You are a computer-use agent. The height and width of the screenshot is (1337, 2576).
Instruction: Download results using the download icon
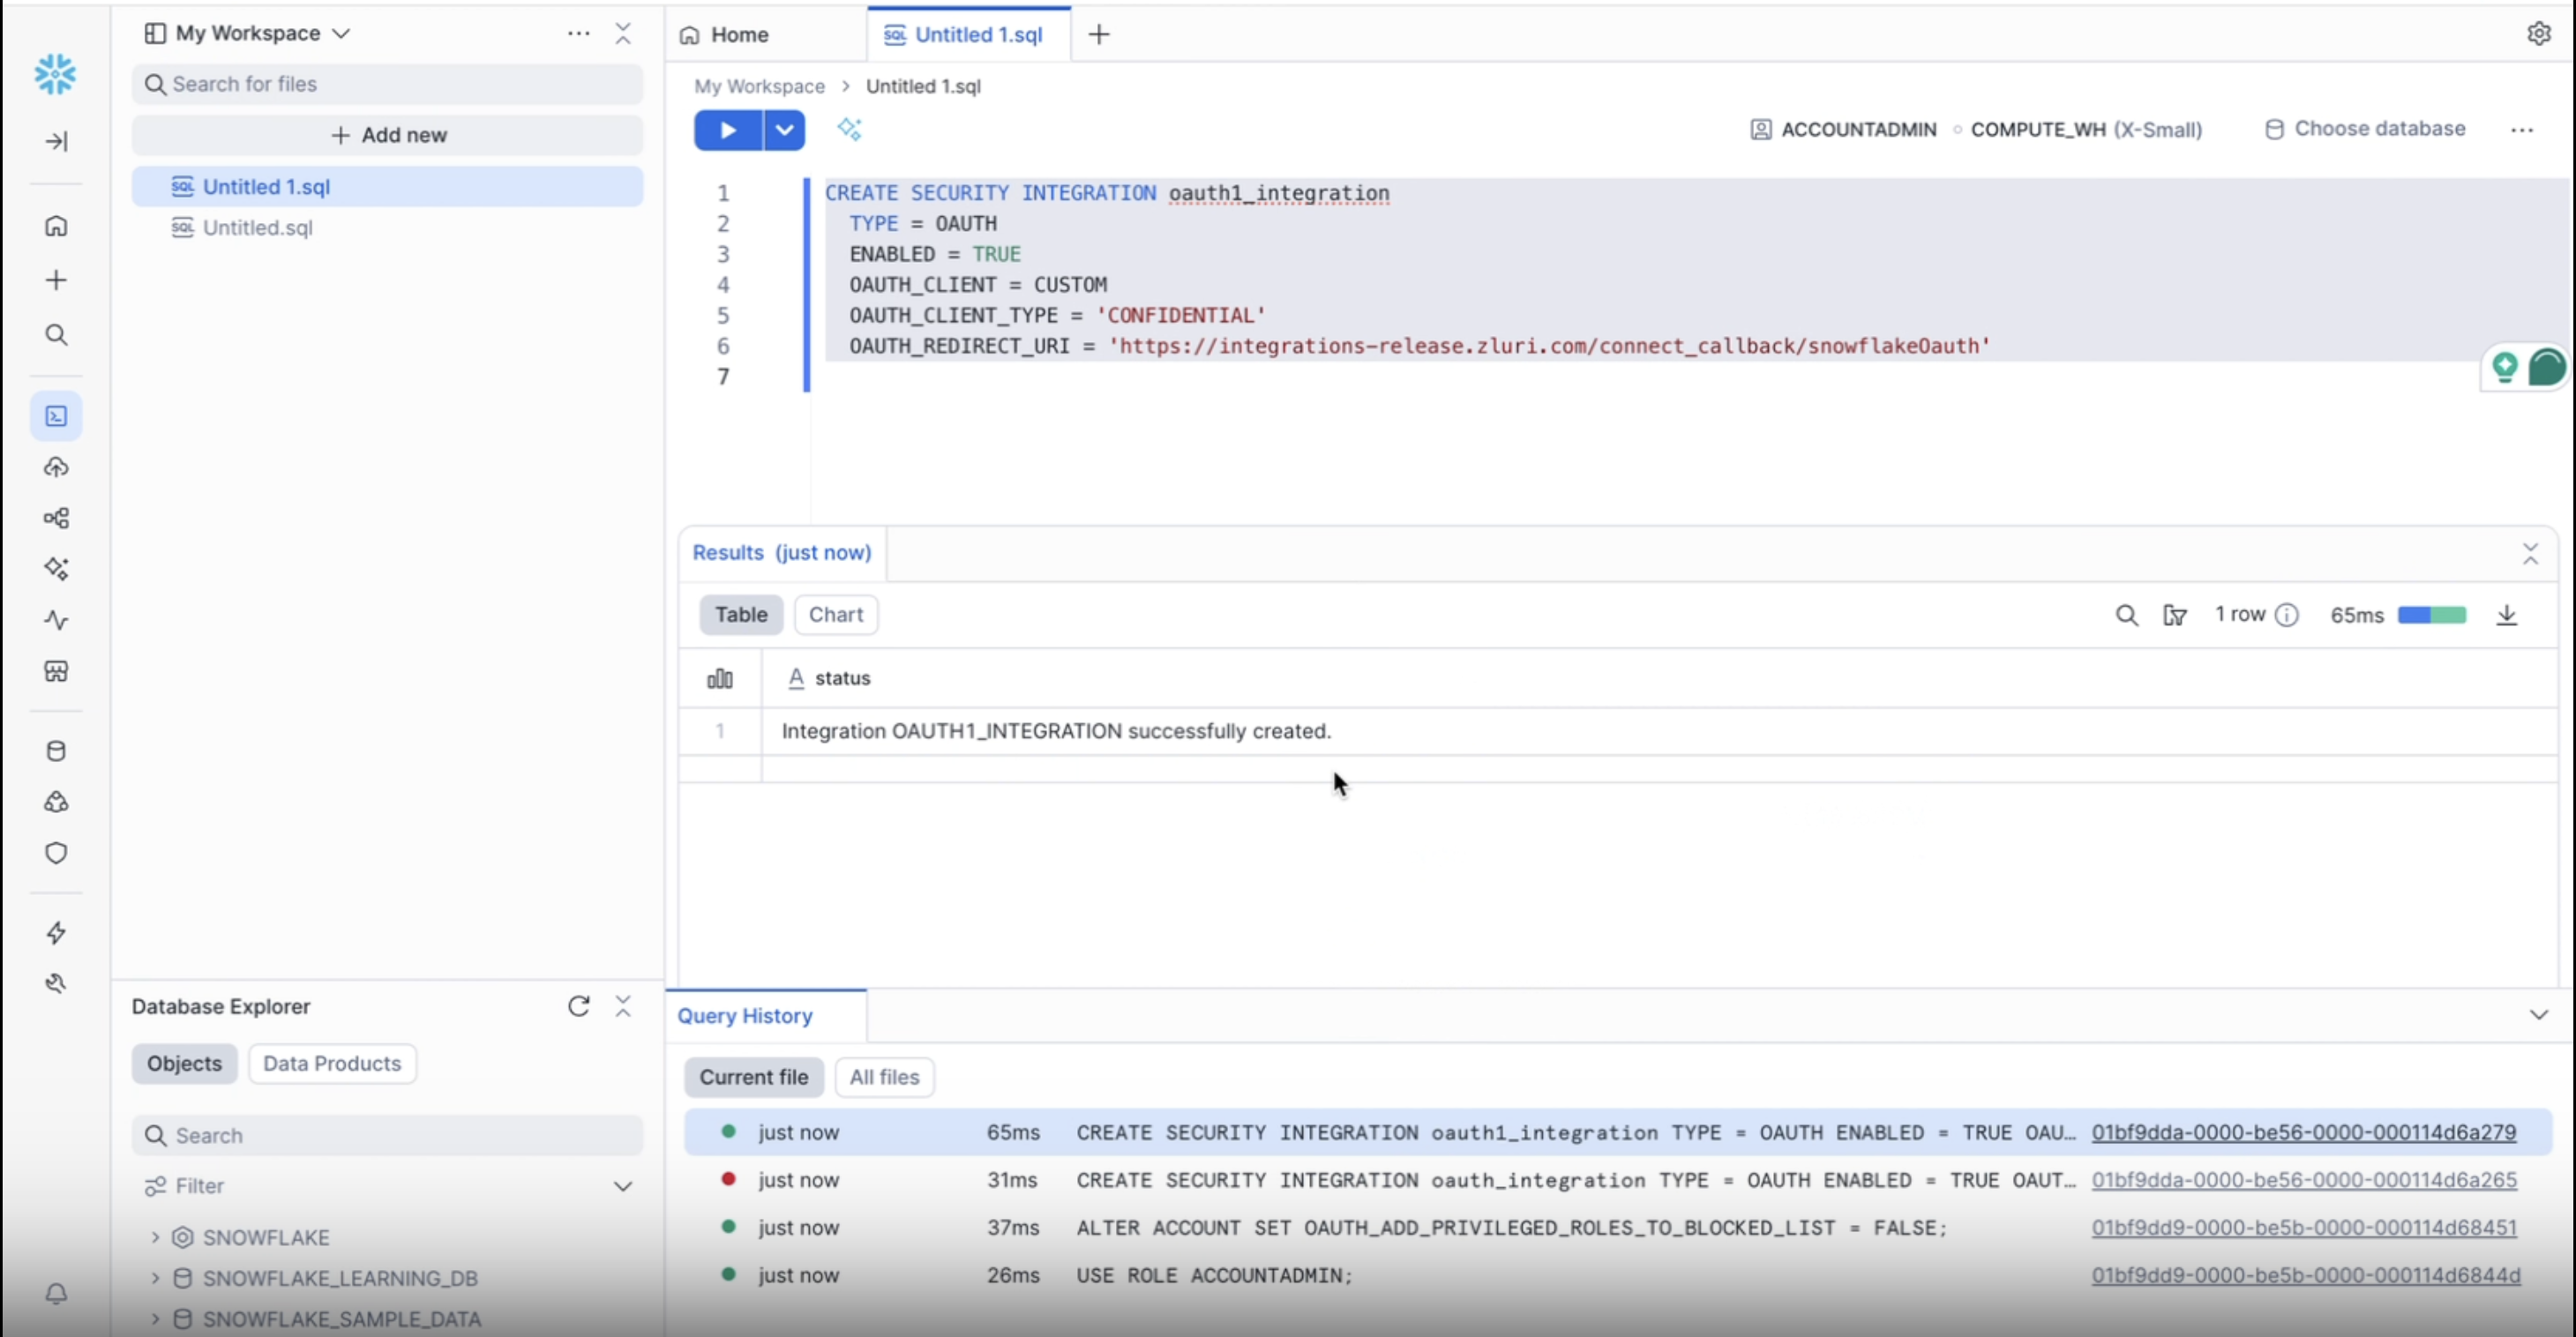pyautogui.click(x=2506, y=615)
